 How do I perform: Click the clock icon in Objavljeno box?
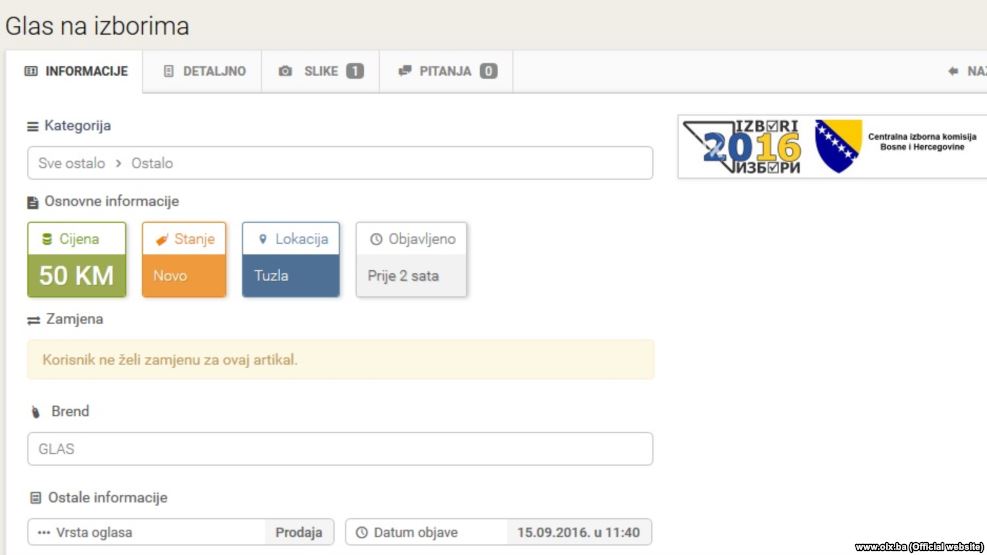[x=376, y=239]
